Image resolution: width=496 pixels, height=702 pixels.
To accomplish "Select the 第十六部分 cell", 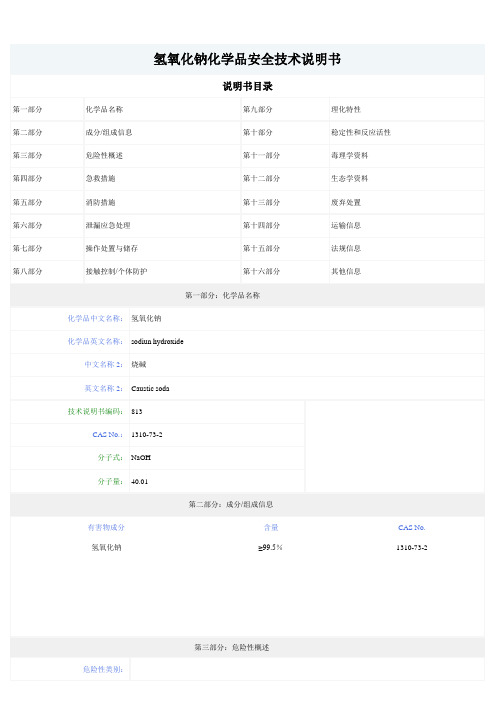I will pyautogui.click(x=261, y=271).
